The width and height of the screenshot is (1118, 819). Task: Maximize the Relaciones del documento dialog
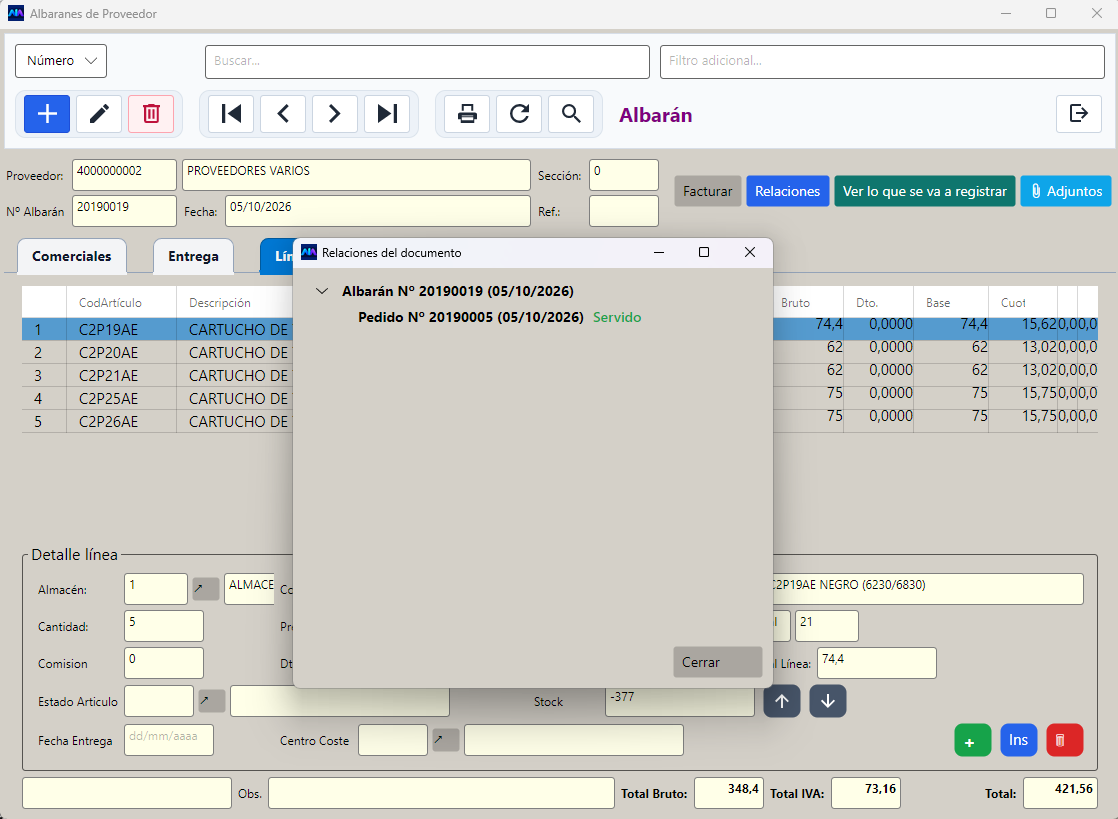(704, 252)
